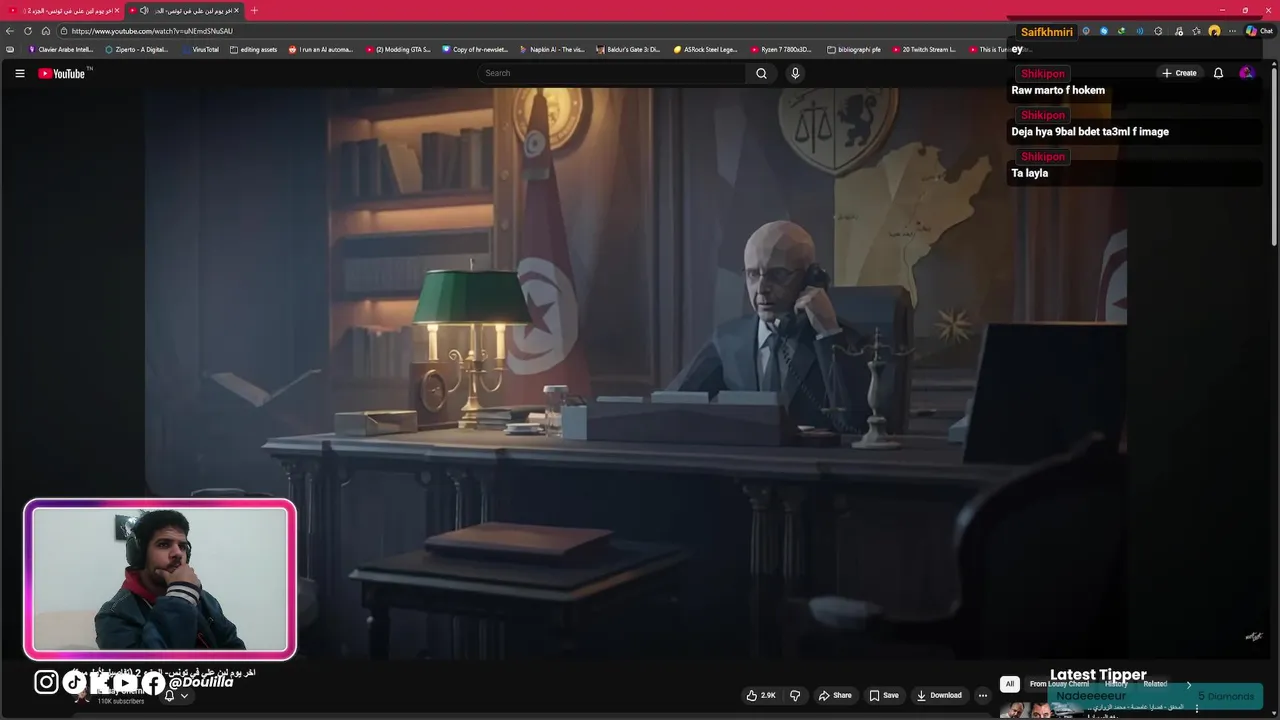
Task: Open Copy of hr-newslet... bookmark
Action: coord(475,49)
